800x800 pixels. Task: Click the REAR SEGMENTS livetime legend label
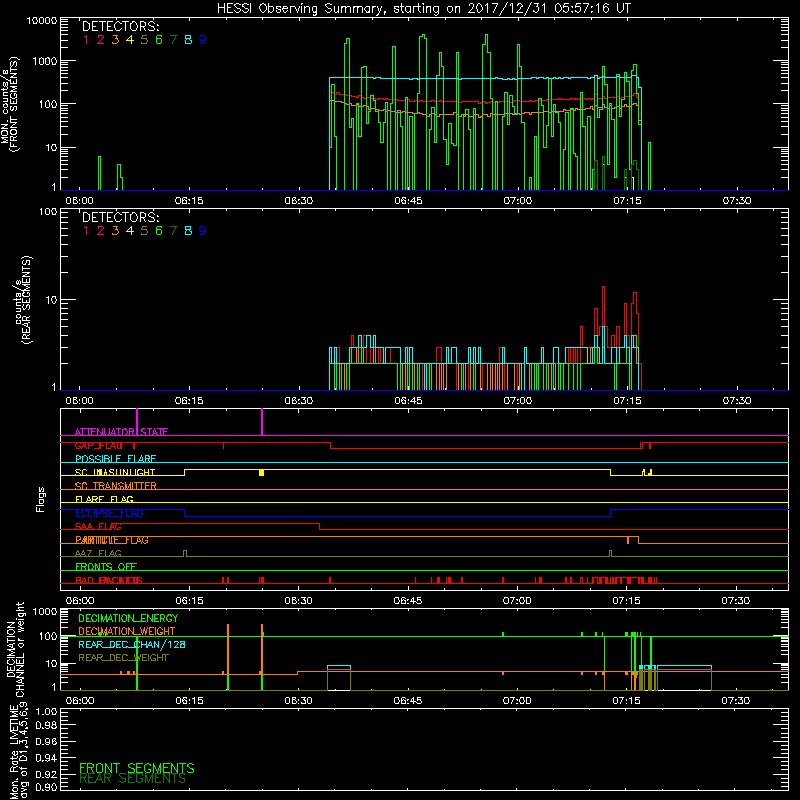(x=133, y=779)
